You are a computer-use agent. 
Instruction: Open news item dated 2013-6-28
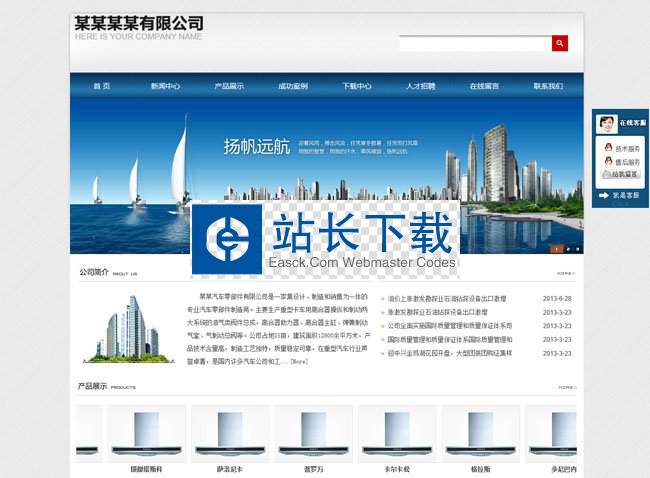tap(446, 298)
